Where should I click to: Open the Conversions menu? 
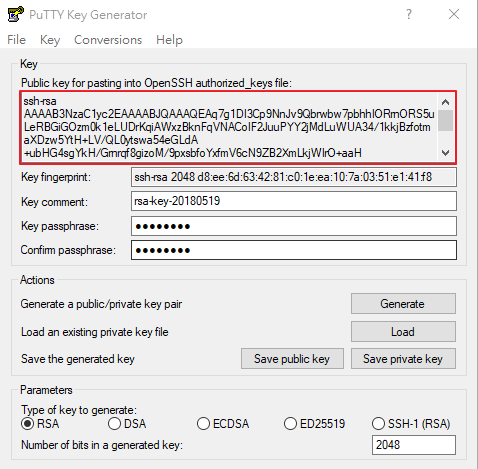[x=108, y=40]
